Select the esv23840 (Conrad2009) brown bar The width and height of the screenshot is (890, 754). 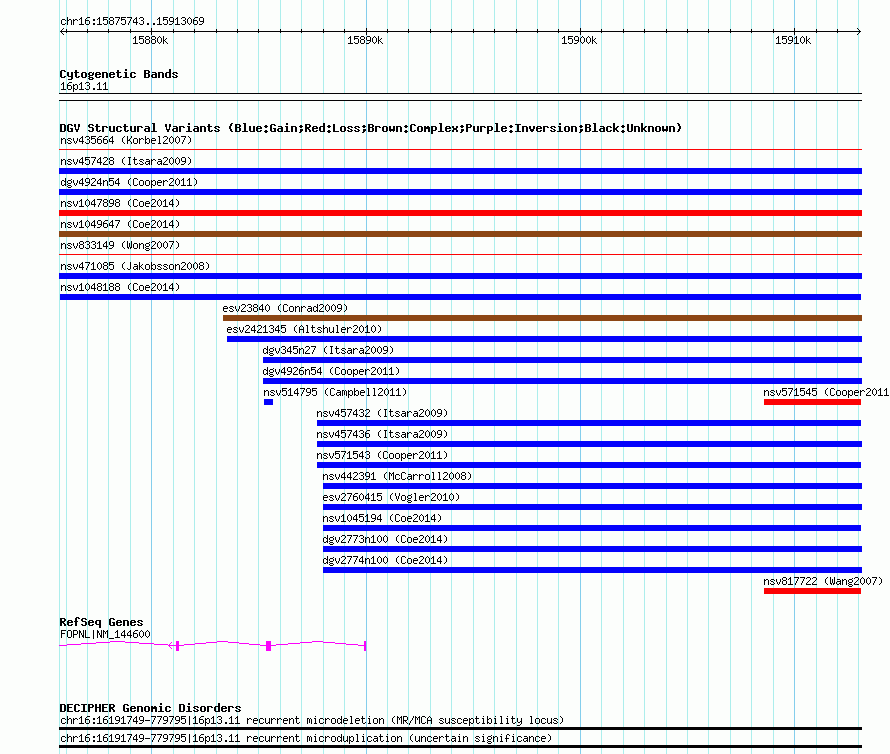point(542,318)
